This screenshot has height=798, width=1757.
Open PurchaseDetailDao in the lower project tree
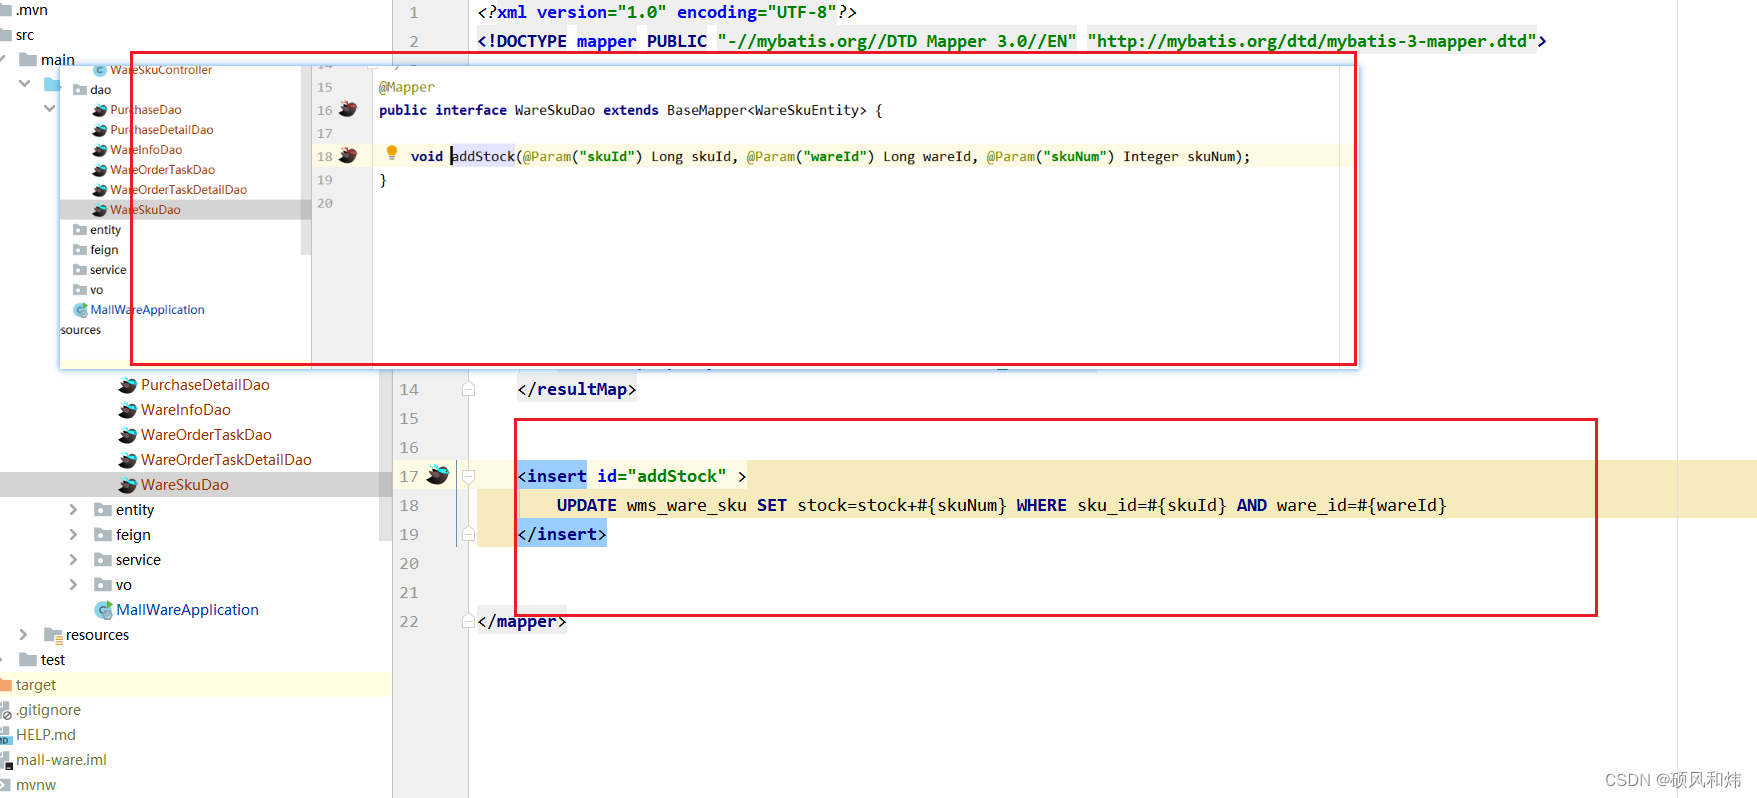(205, 385)
